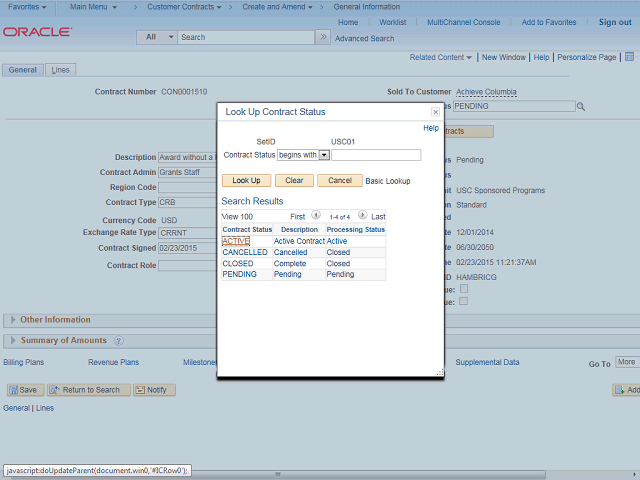Close the Look Up Contract Status dialog
This screenshot has height=480, width=640.
click(x=435, y=113)
